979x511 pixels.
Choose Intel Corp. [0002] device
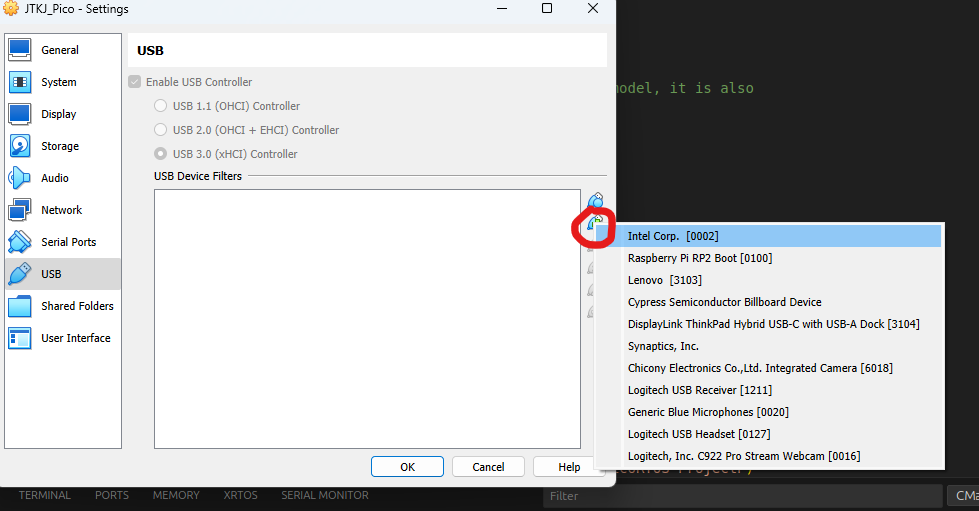[x=769, y=236]
